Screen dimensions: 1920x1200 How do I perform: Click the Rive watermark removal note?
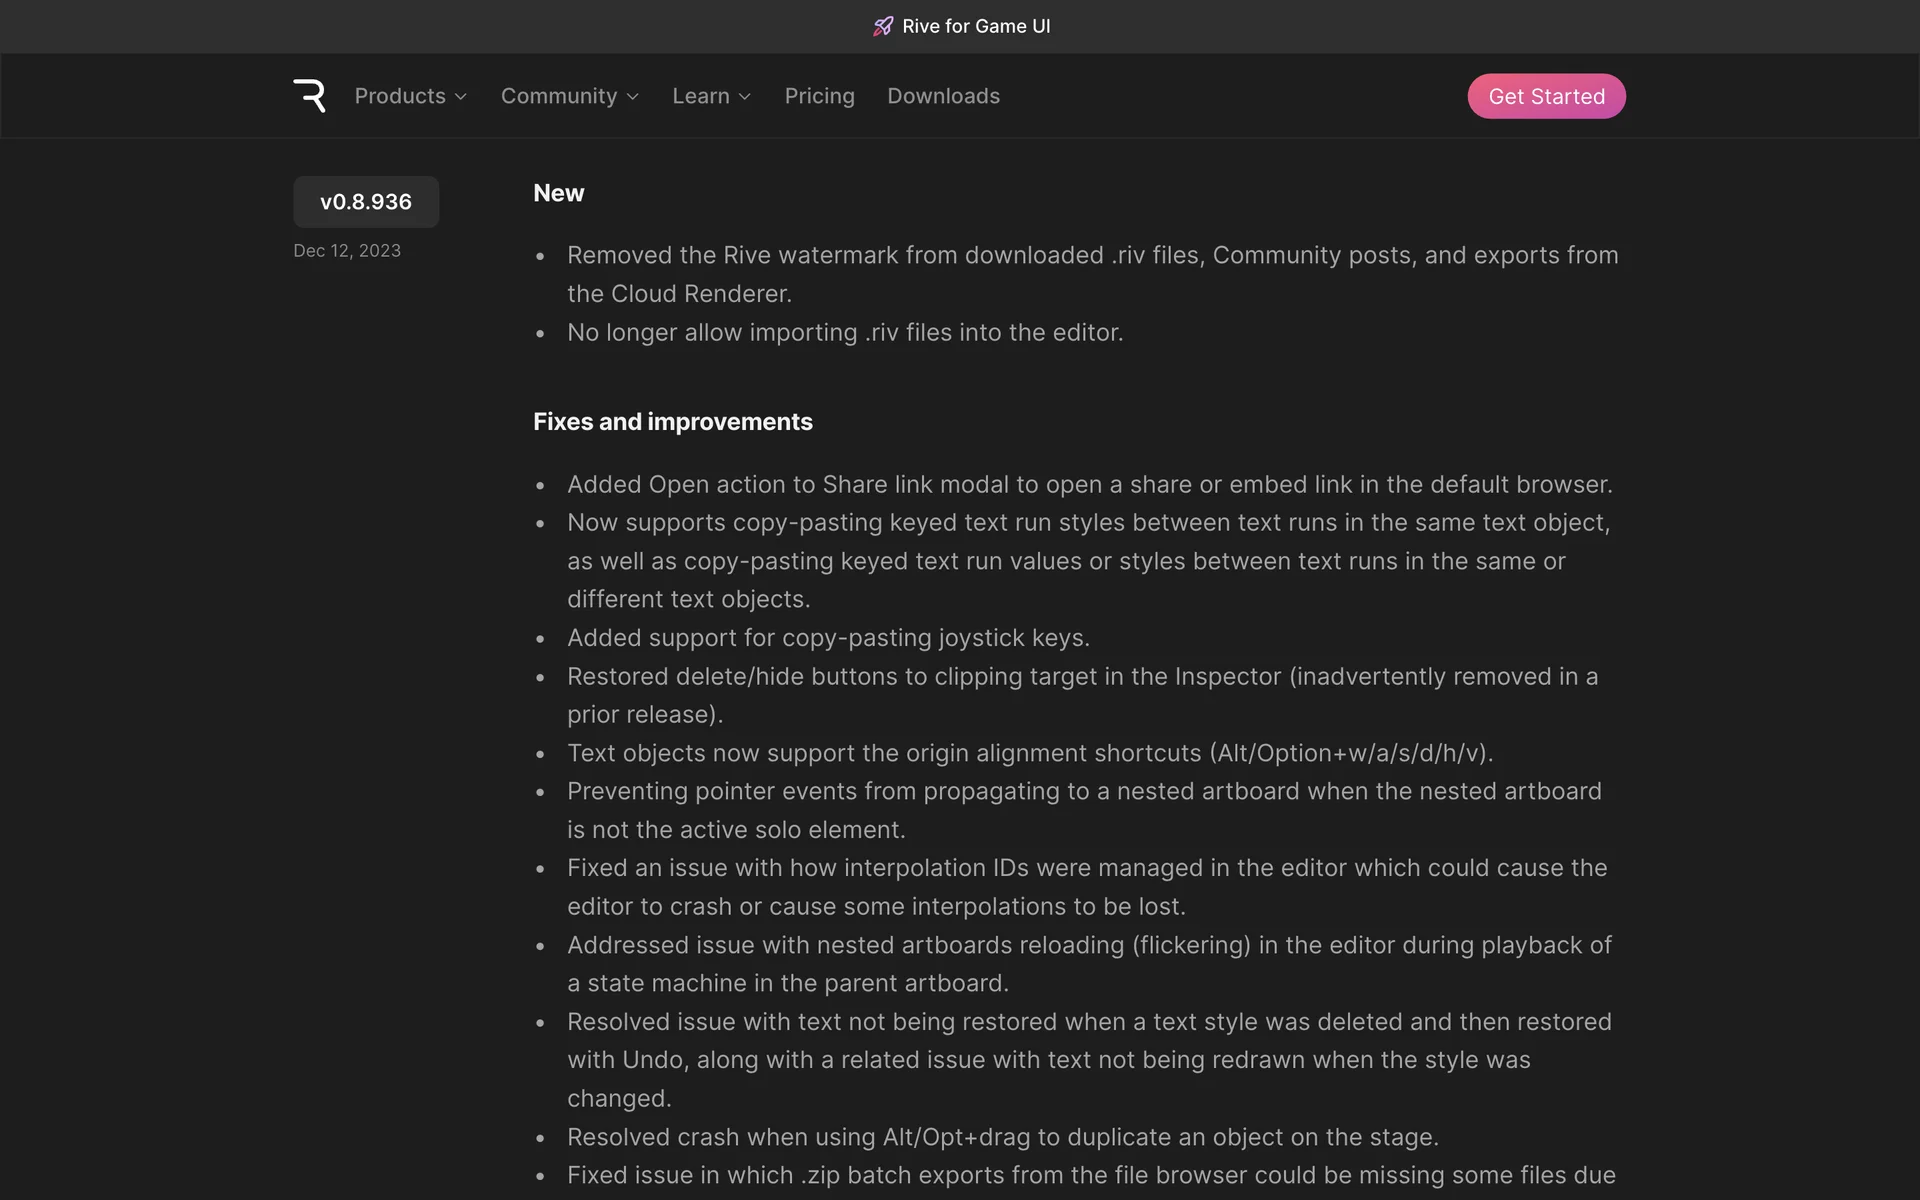click(1092, 274)
